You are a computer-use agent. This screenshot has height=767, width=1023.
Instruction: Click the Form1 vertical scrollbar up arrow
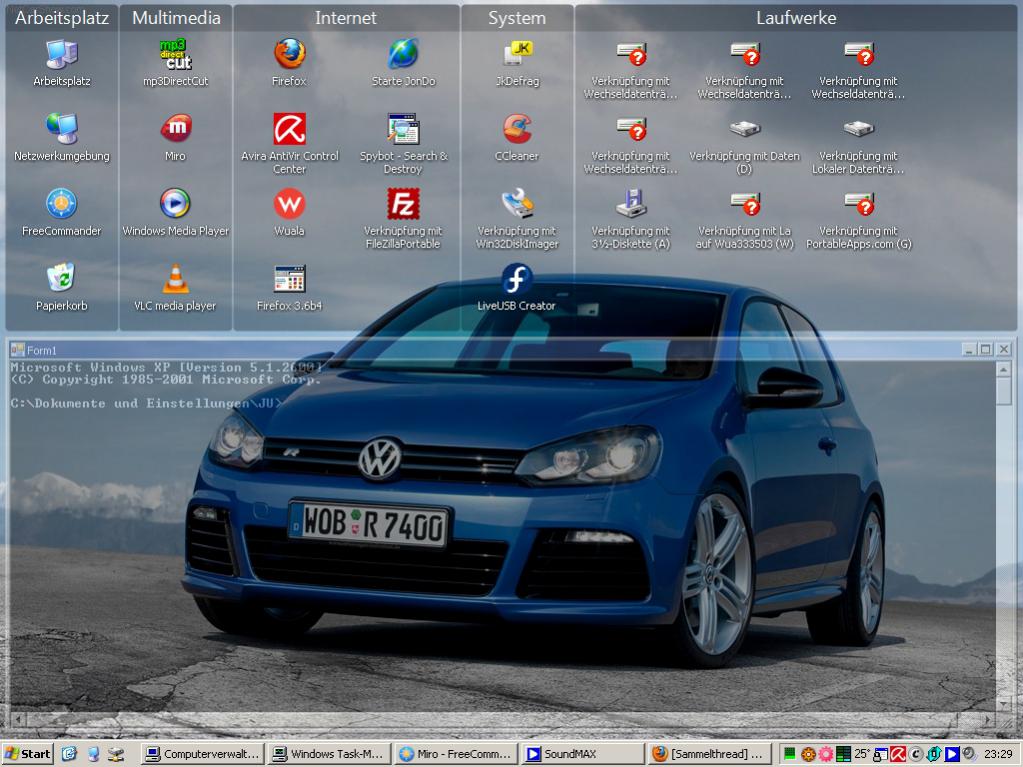point(1004,369)
